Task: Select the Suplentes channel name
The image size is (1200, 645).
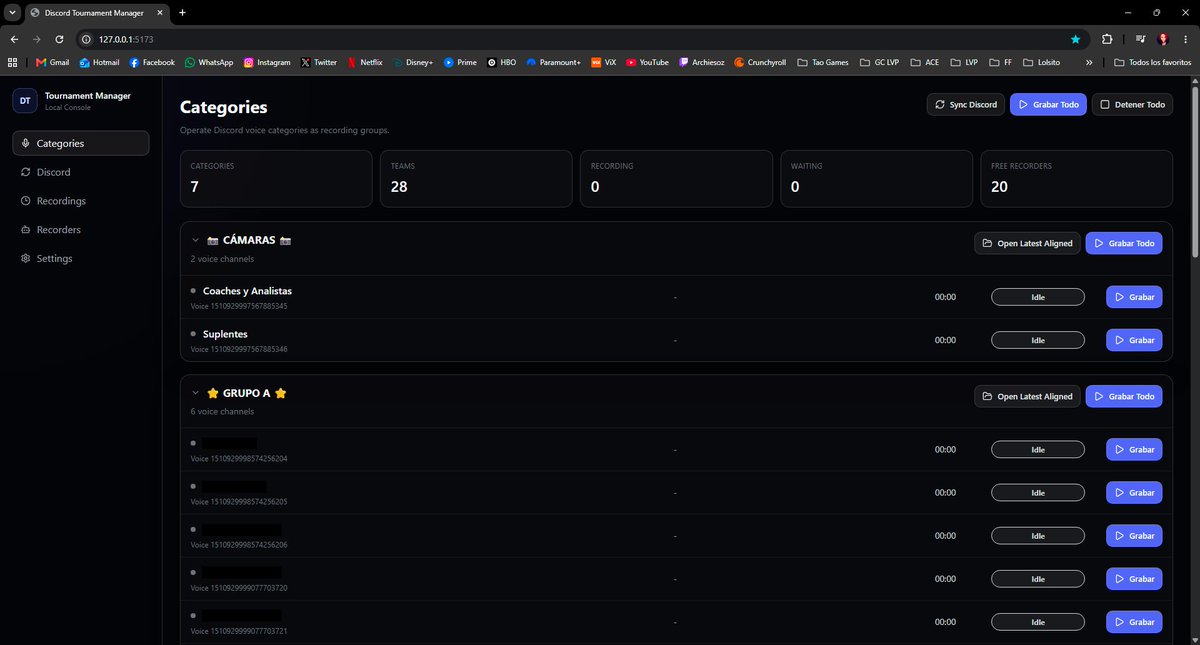Action: coord(225,334)
